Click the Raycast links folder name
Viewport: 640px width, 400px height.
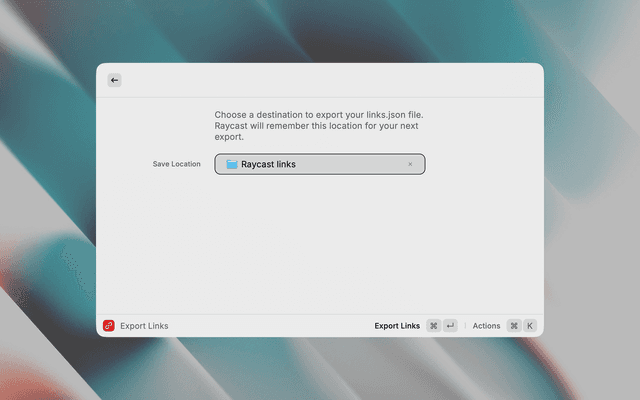pyautogui.click(x=268, y=164)
